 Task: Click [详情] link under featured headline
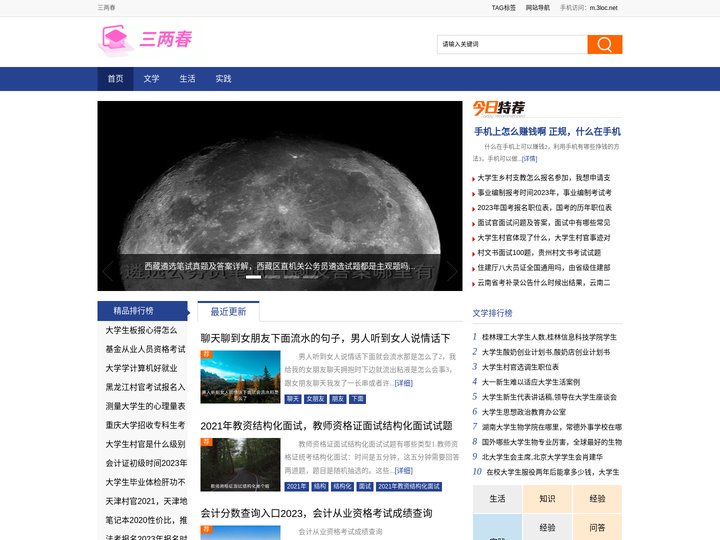click(x=529, y=158)
